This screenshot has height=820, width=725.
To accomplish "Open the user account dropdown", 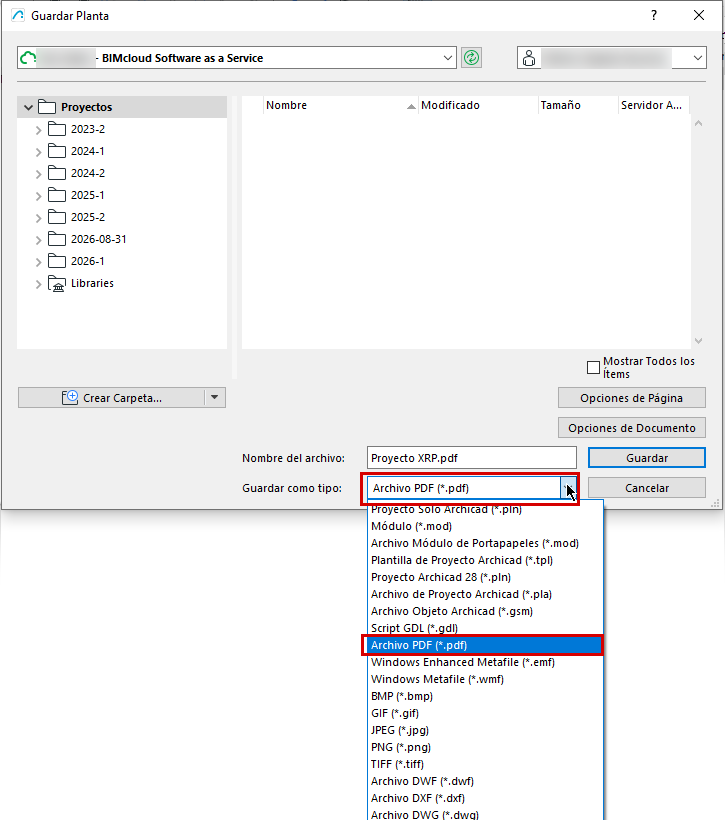I will pos(698,58).
